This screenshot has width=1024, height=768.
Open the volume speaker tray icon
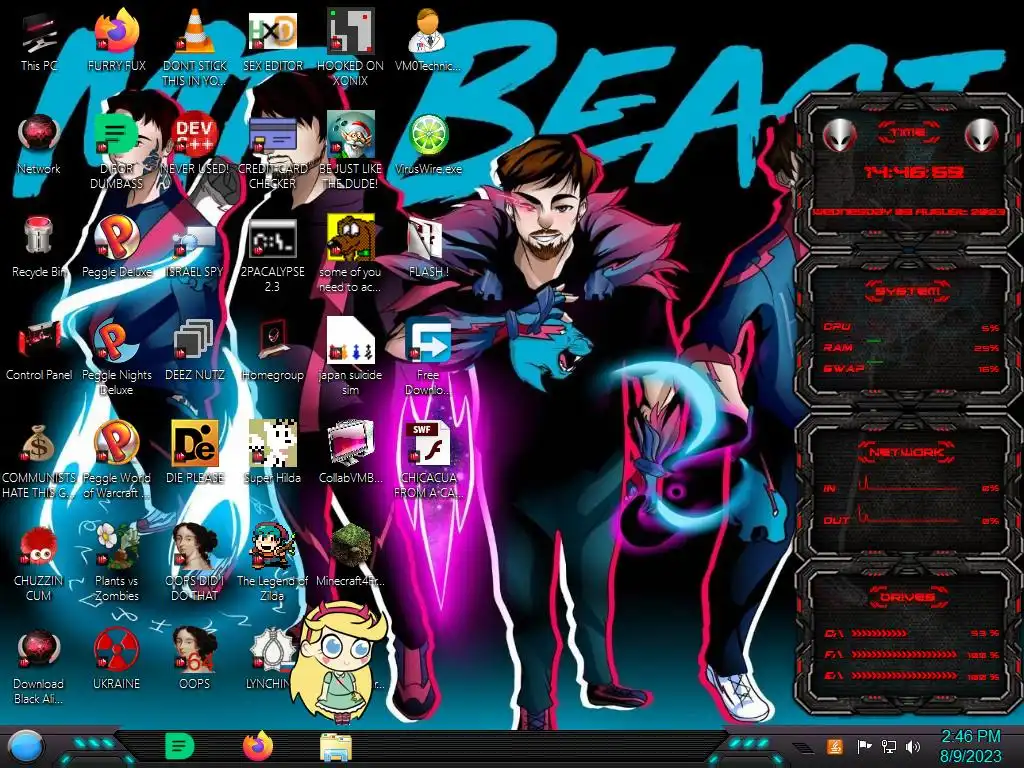click(913, 746)
